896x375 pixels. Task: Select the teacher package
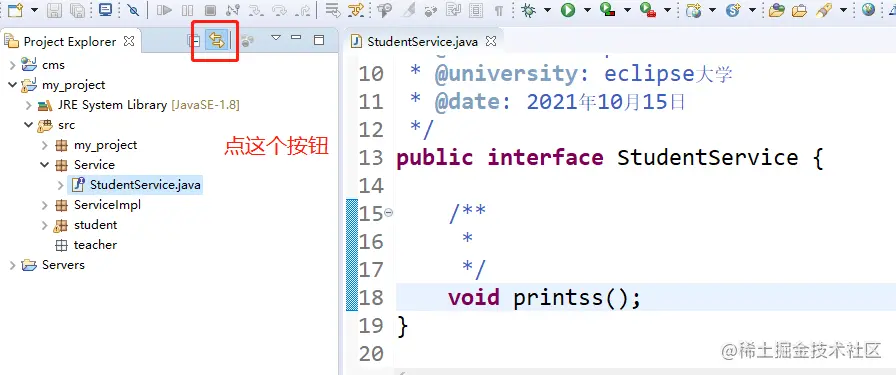point(86,245)
